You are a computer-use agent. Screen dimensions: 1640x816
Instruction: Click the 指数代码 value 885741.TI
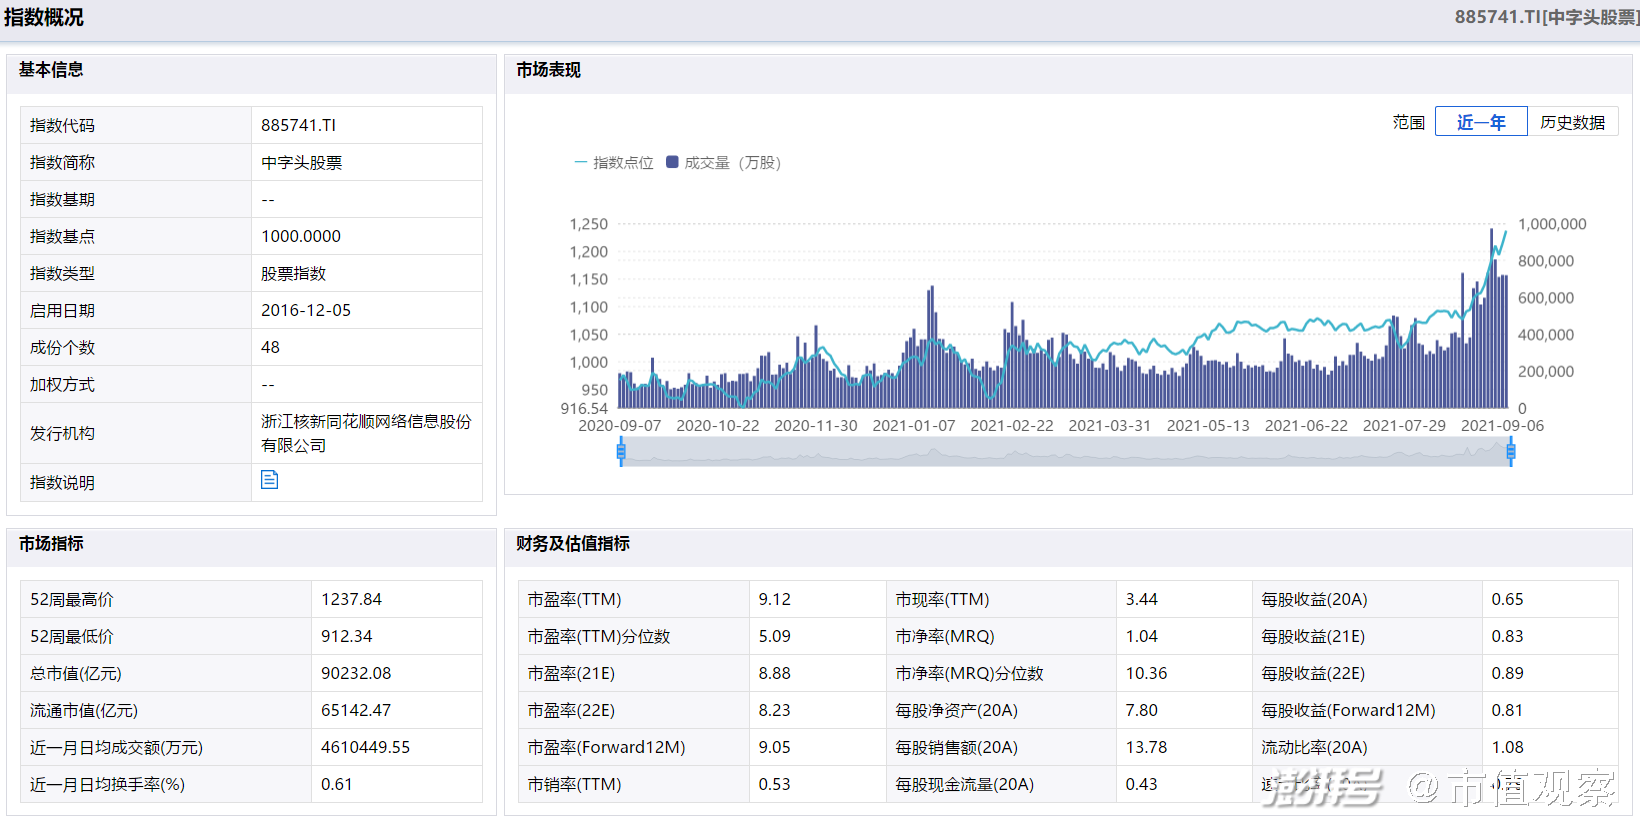coord(298,125)
